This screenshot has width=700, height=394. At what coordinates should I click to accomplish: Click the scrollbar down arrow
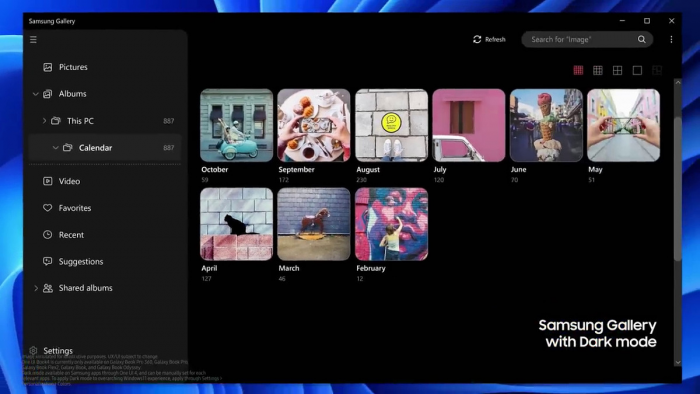coord(678,363)
